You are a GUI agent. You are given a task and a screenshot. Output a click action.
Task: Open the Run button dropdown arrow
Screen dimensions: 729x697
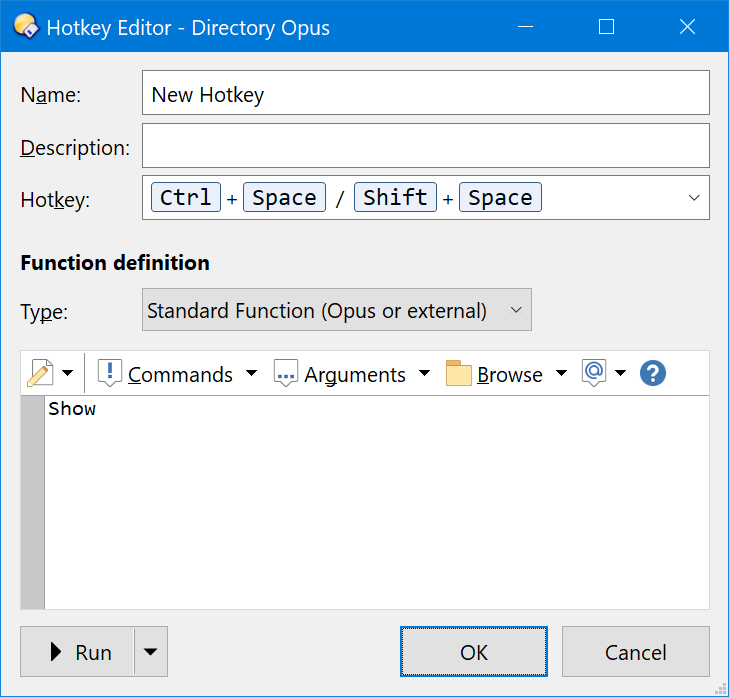(150, 651)
